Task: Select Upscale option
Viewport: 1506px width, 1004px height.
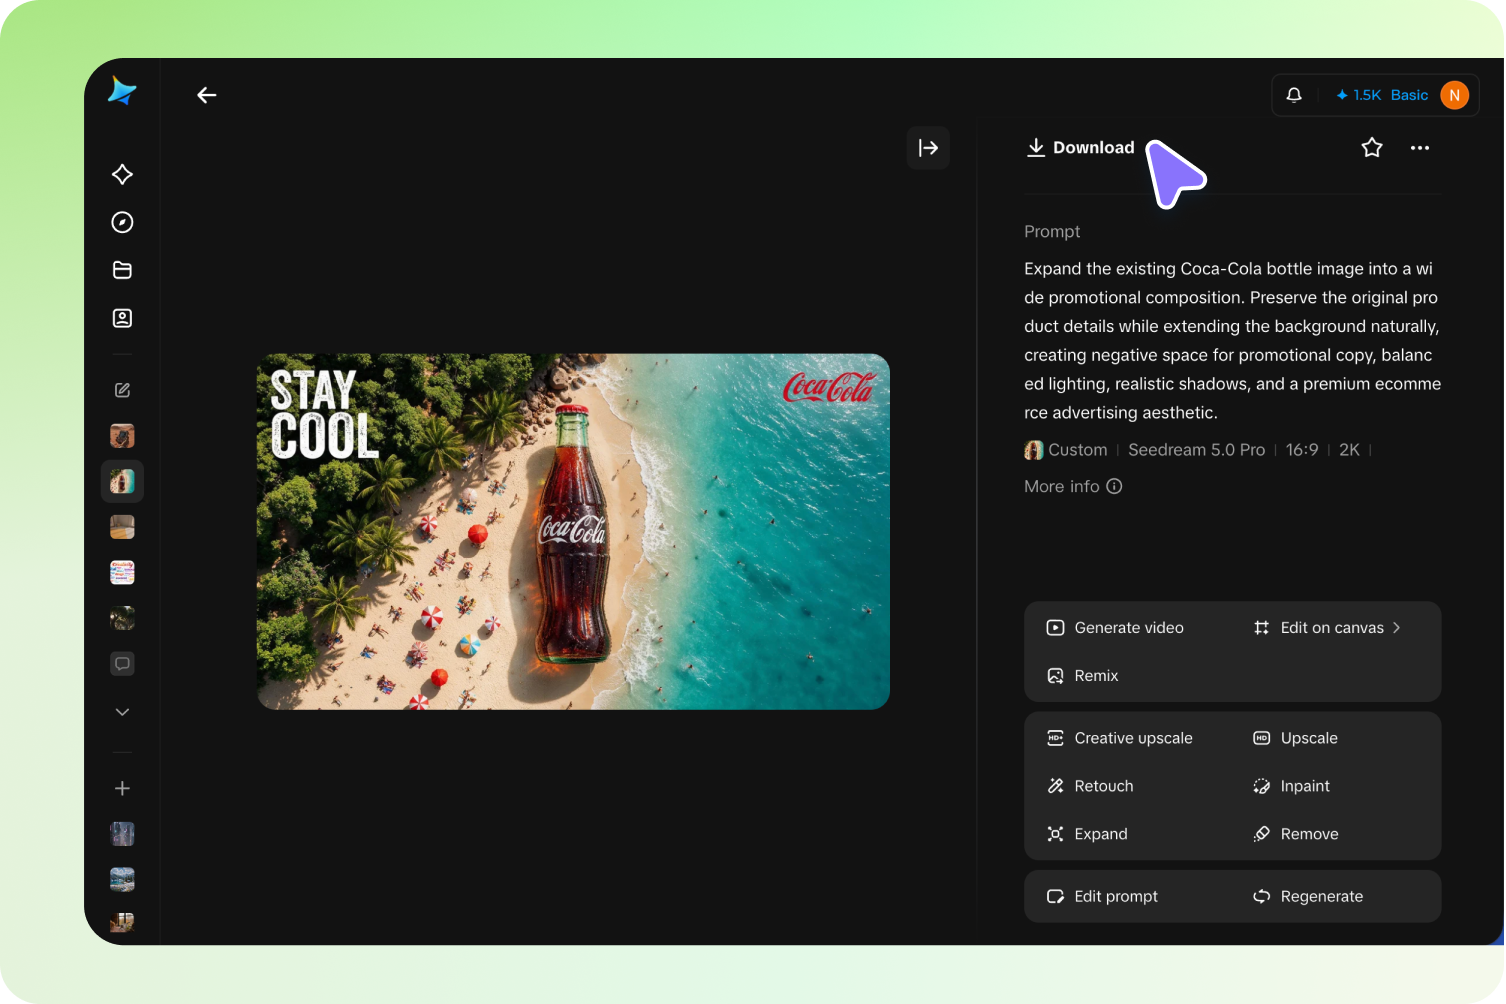Action: tap(1295, 738)
